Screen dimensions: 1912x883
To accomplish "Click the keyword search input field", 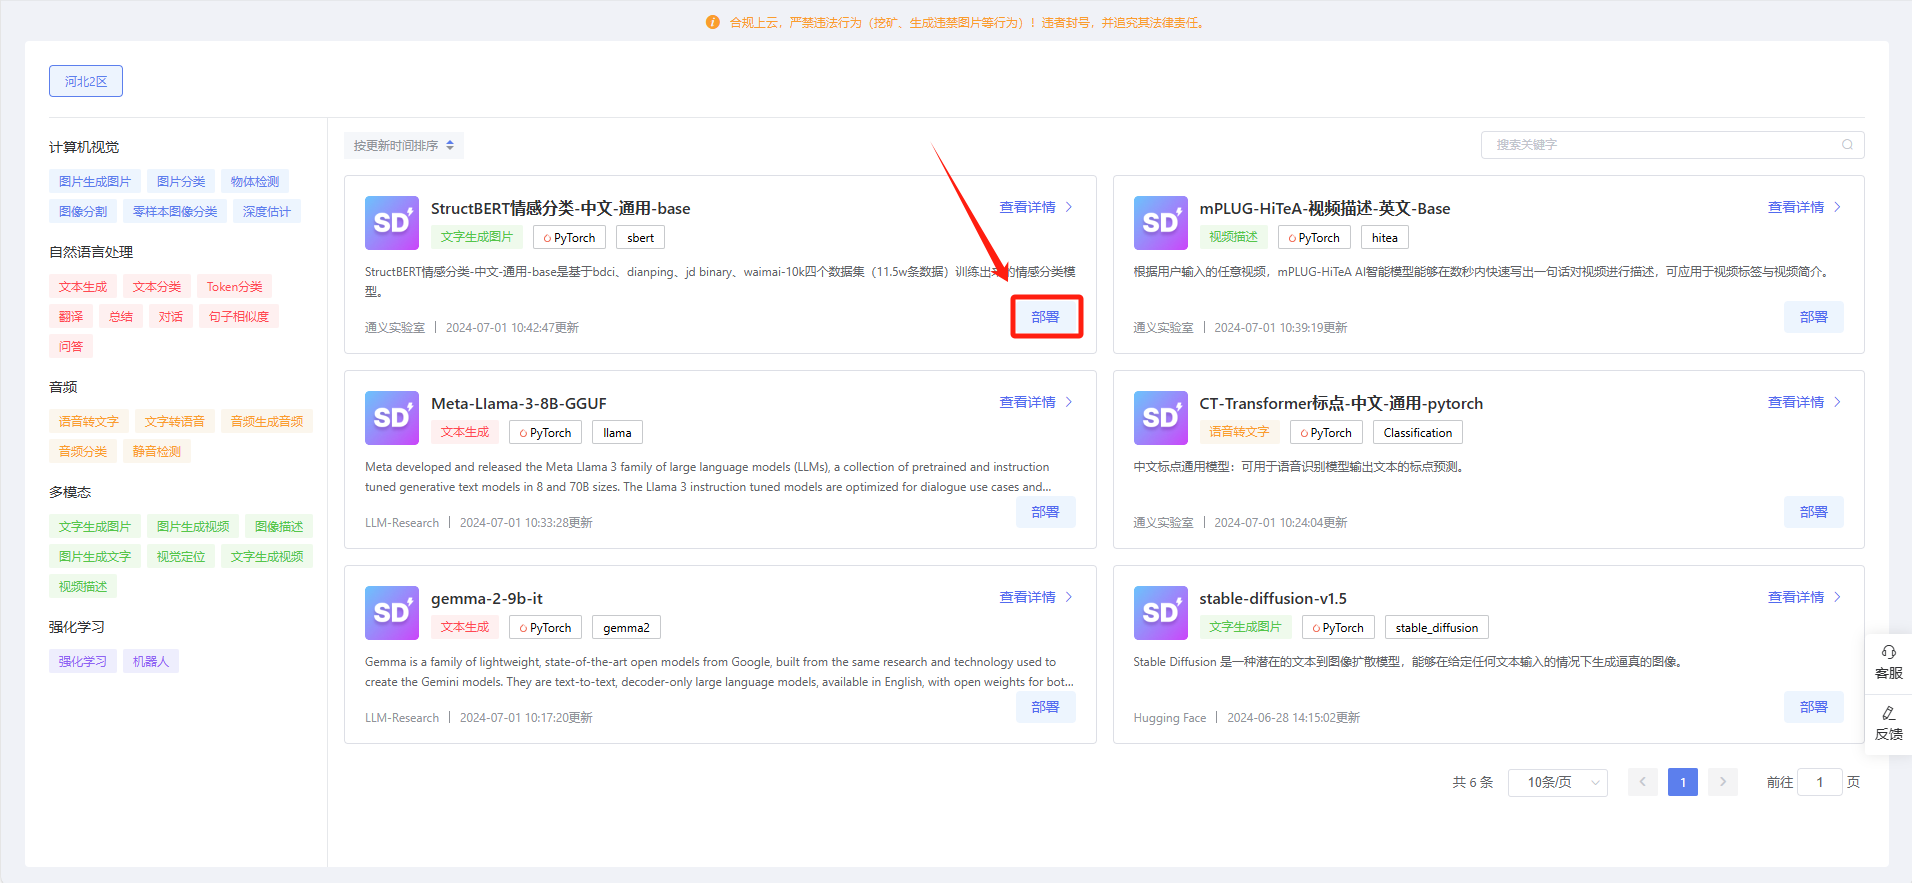I will (x=1672, y=145).
